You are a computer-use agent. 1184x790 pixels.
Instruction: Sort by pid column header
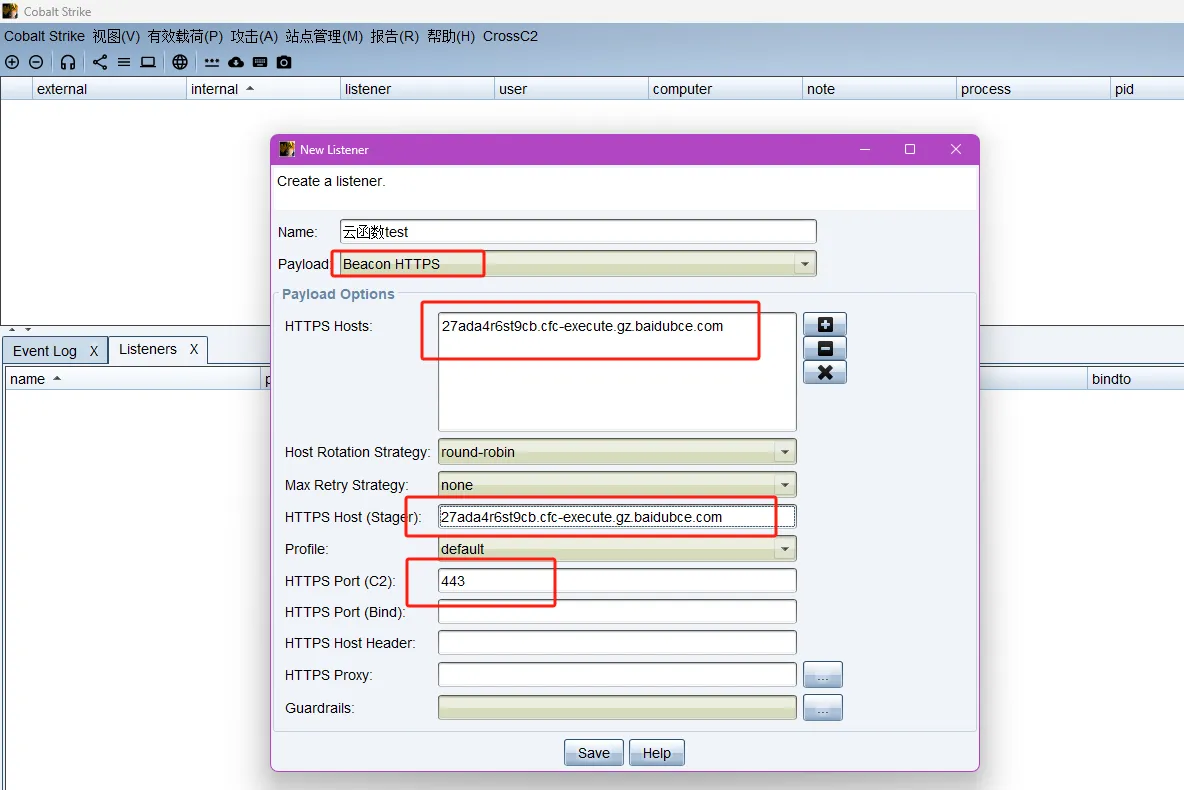tap(1147, 89)
